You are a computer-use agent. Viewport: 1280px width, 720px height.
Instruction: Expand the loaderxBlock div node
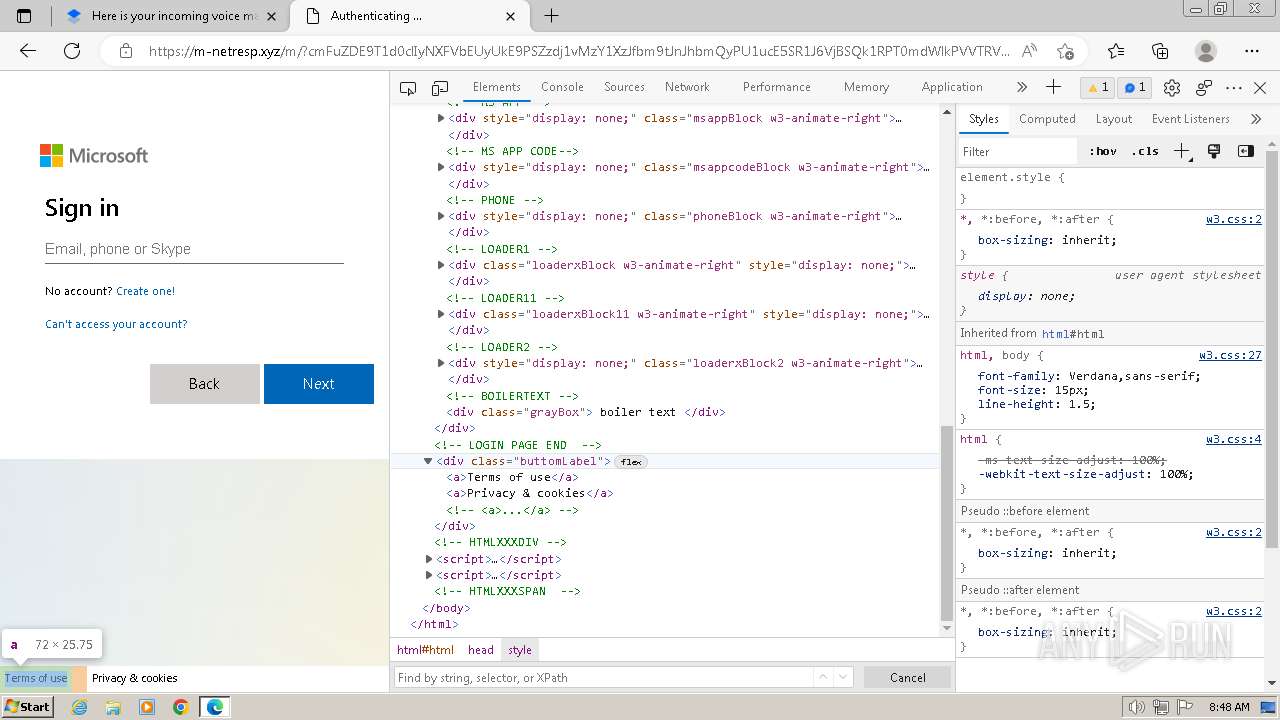coord(441,265)
